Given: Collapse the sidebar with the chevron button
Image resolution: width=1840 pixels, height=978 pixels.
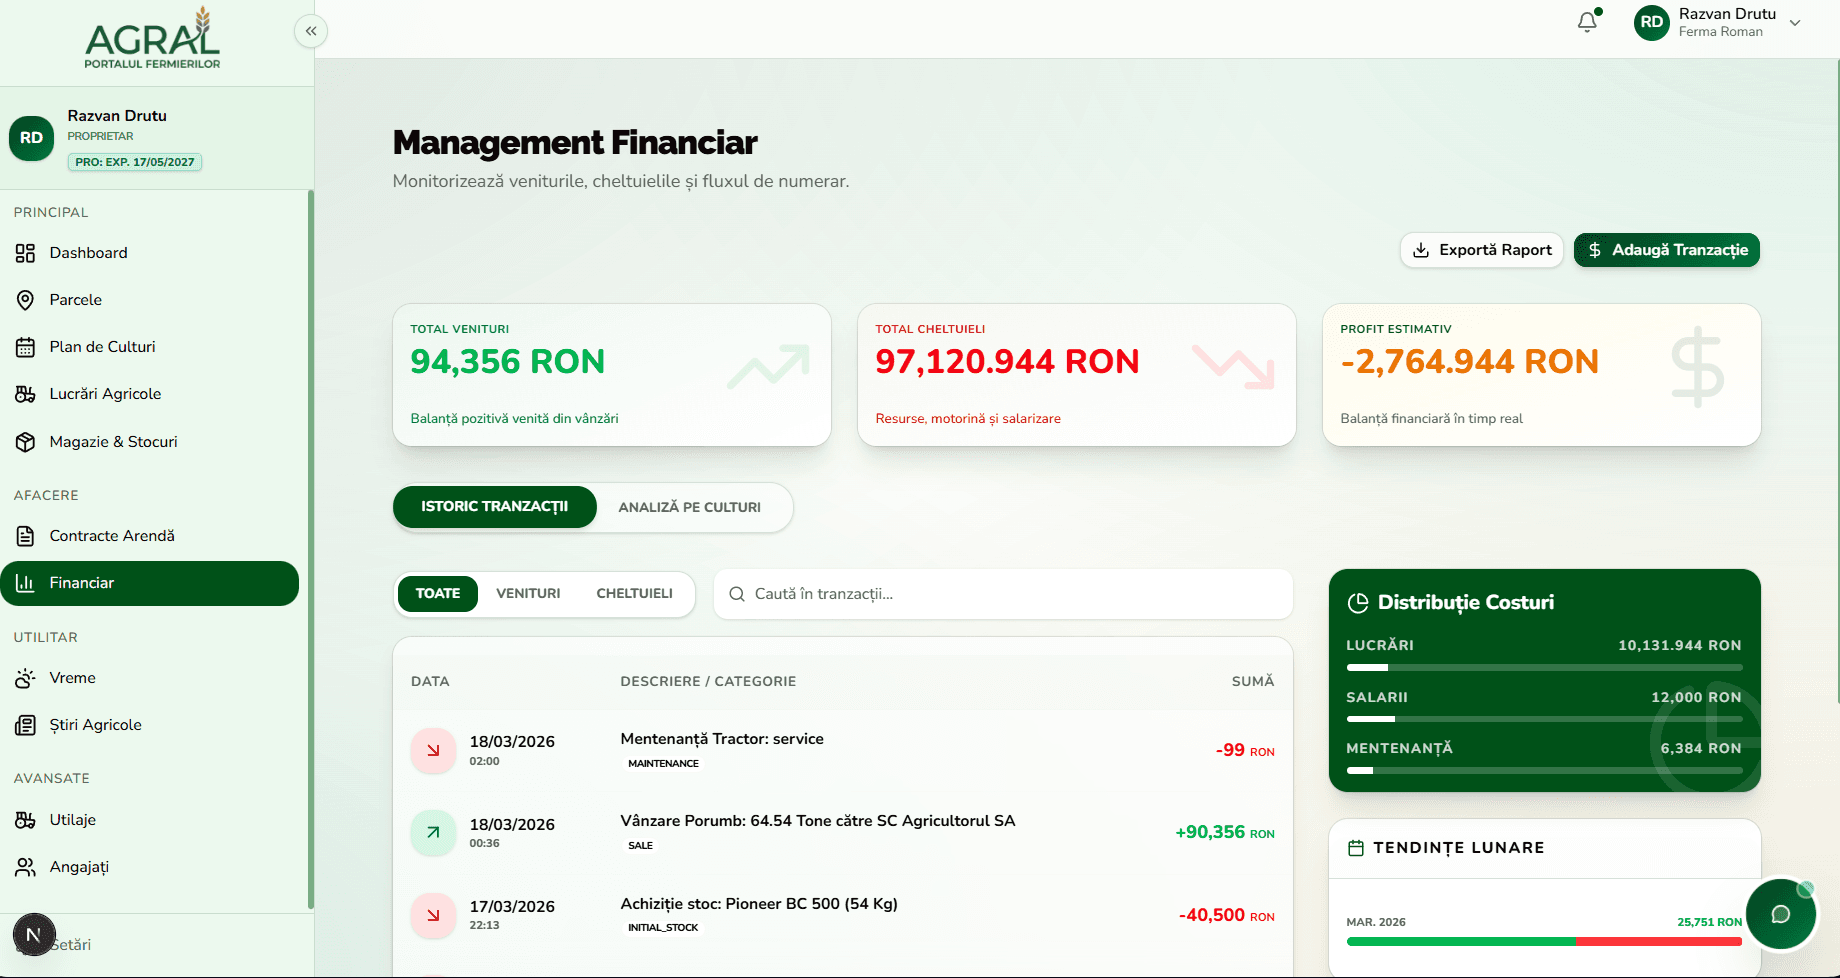Looking at the screenshot, I should pyautogui.click(x=310, y=31).
